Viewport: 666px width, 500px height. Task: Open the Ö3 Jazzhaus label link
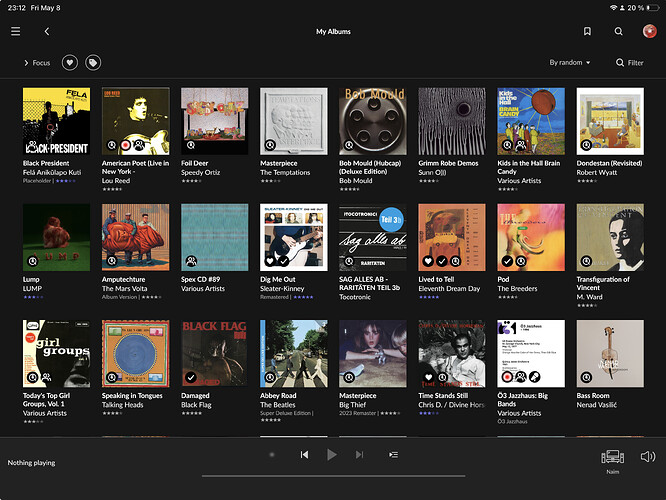tap(512, 421)
